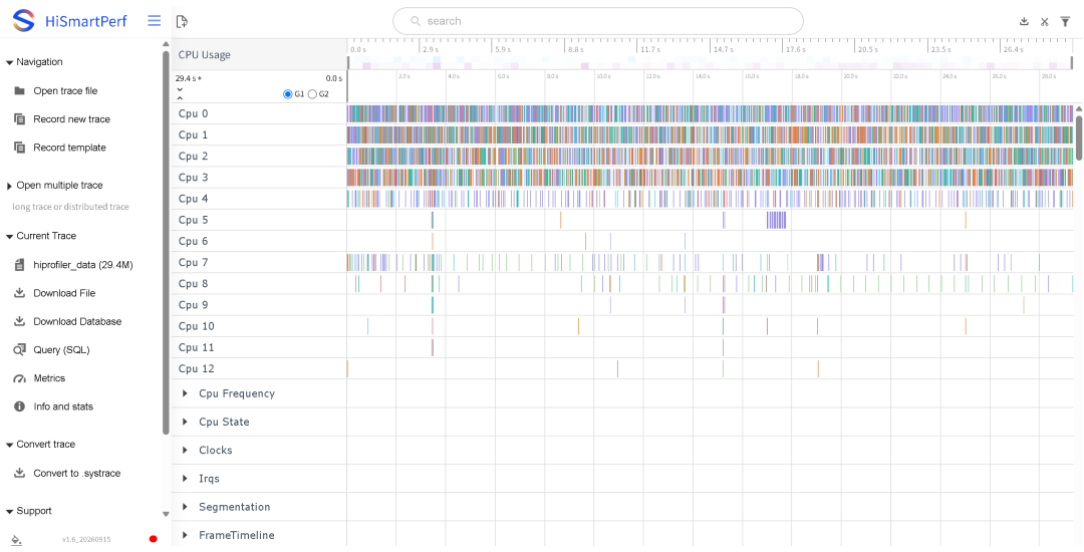Collapse the Support section
The height and width of the screenshot is (552, 1084).
tap(10, 511)
